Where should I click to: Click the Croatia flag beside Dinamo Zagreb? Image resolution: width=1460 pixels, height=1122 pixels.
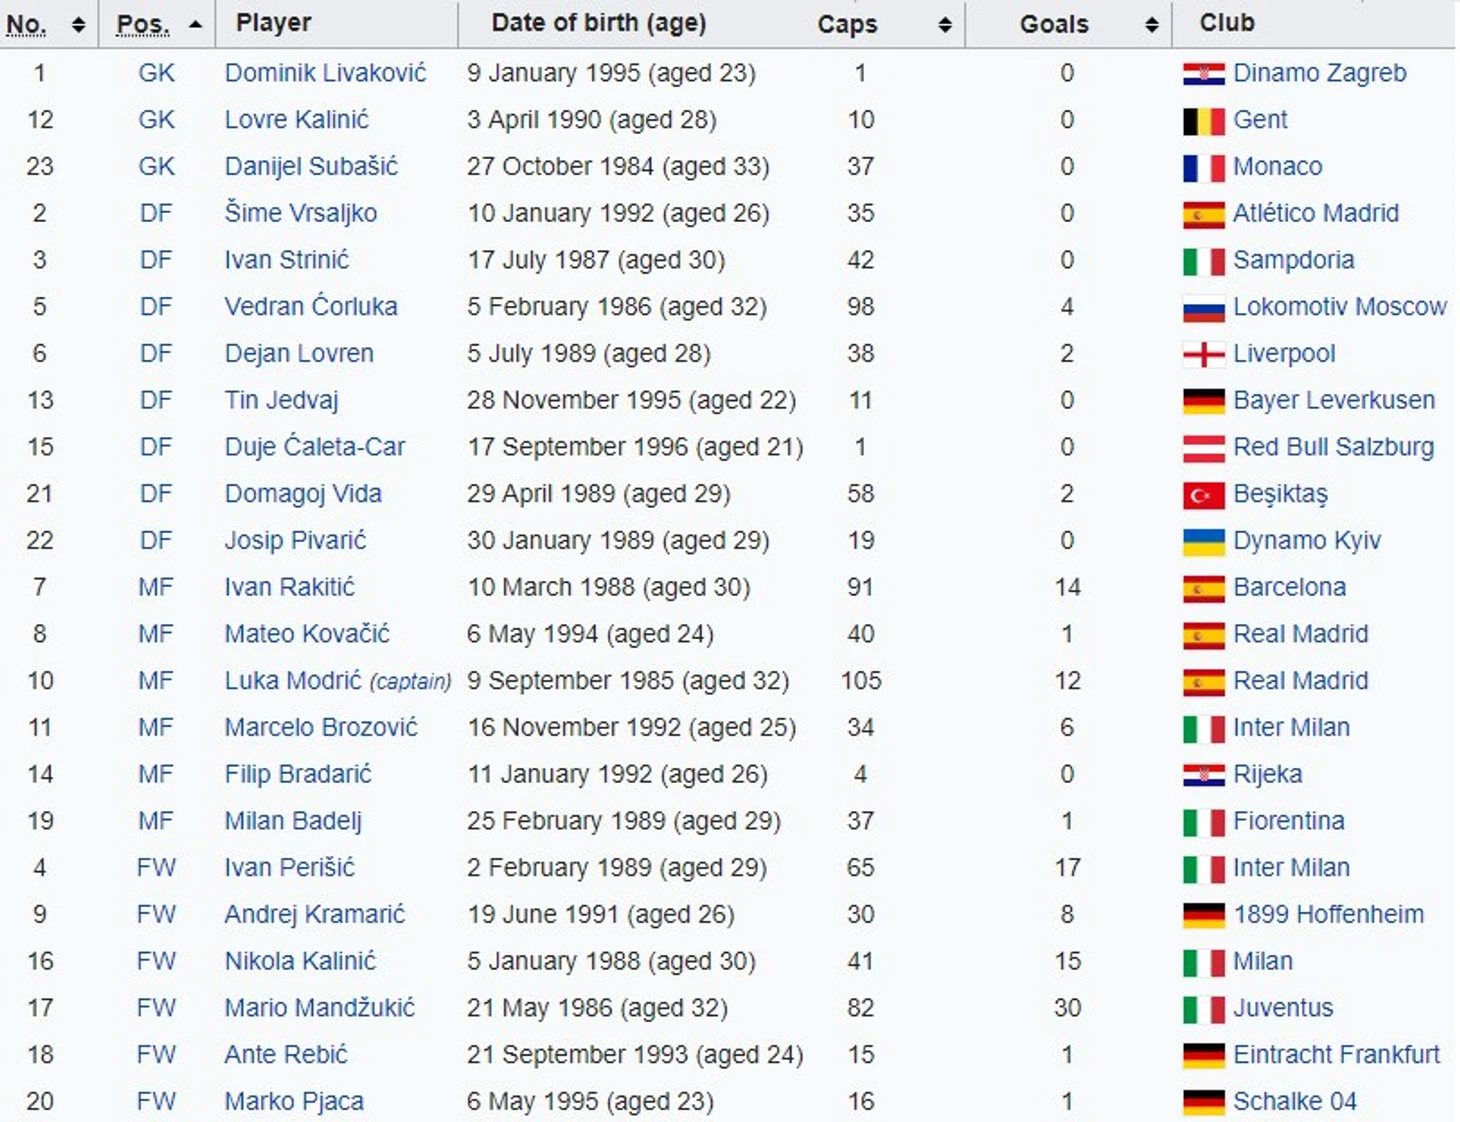click(x=1203, y=74)
